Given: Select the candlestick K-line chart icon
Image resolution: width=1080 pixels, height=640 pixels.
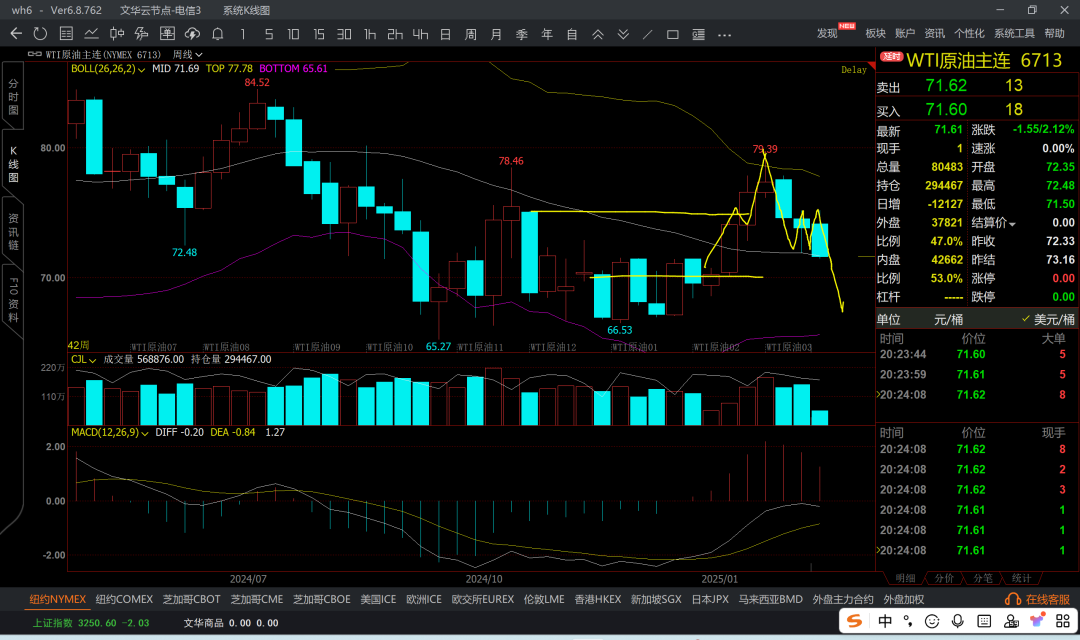Looking at the screenshot, I should point(116,34).
